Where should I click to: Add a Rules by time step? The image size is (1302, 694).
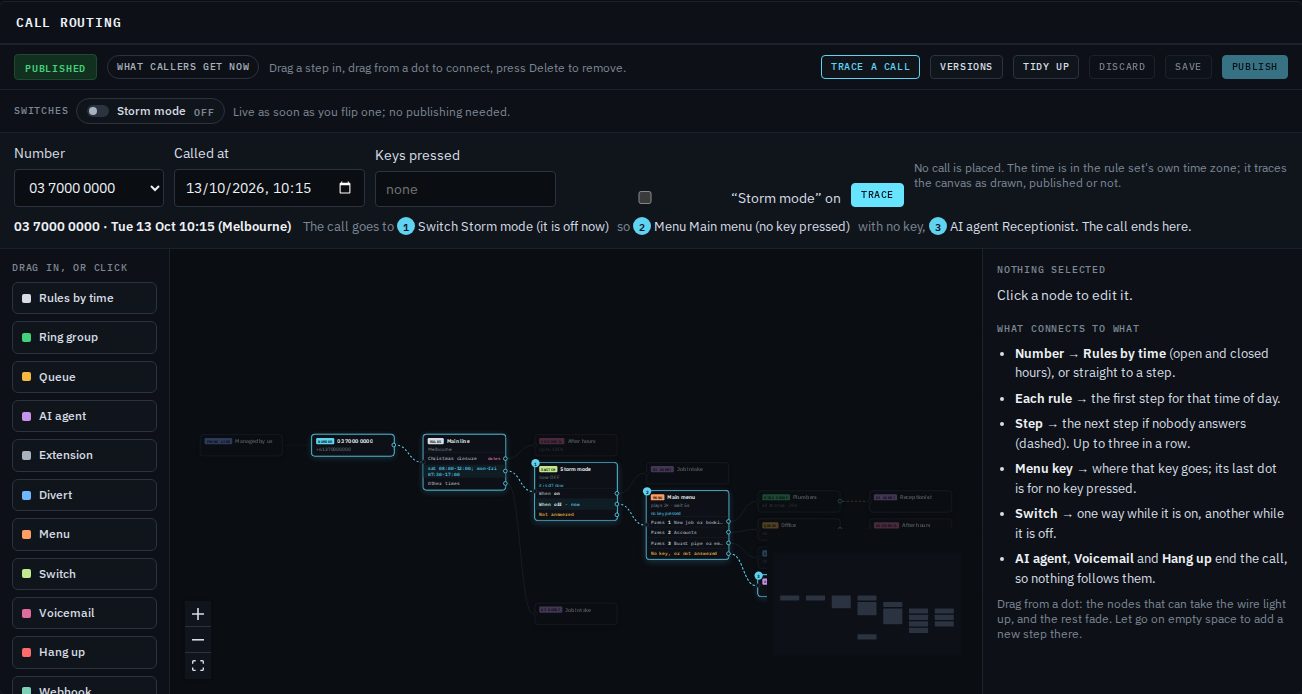pos(85,298)
